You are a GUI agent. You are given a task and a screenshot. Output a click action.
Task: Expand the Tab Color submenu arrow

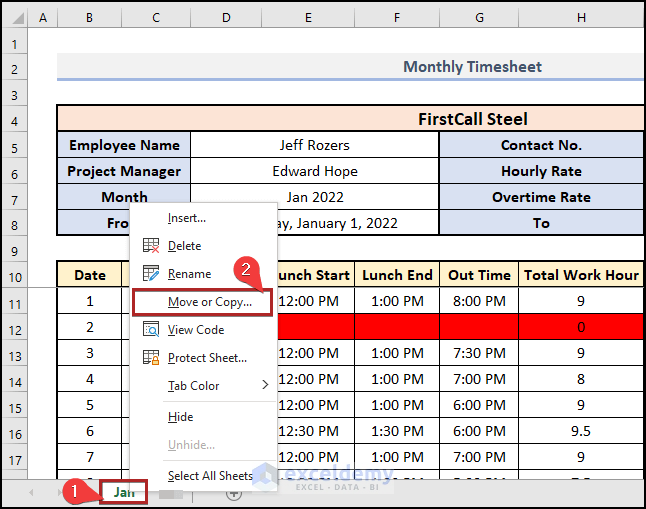tap(265, 385)
